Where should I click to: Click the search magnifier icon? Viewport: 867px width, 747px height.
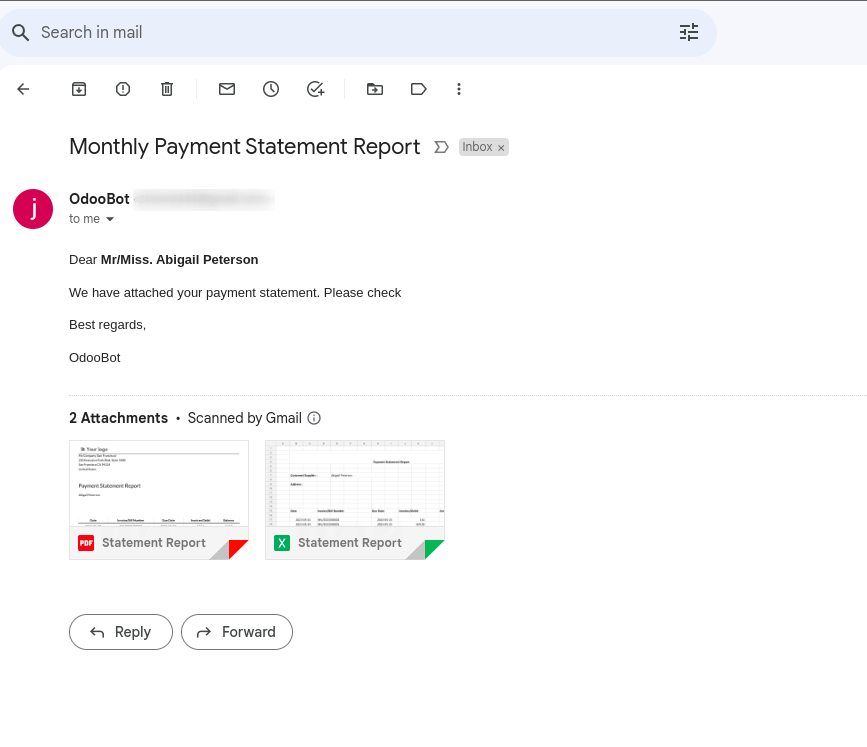pos(20,33)
